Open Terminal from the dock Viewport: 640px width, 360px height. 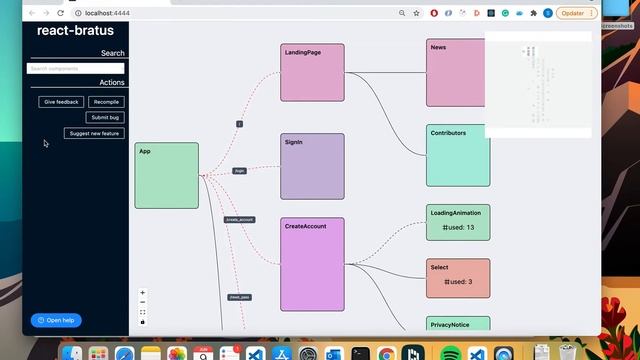click(x=360, y=353)
